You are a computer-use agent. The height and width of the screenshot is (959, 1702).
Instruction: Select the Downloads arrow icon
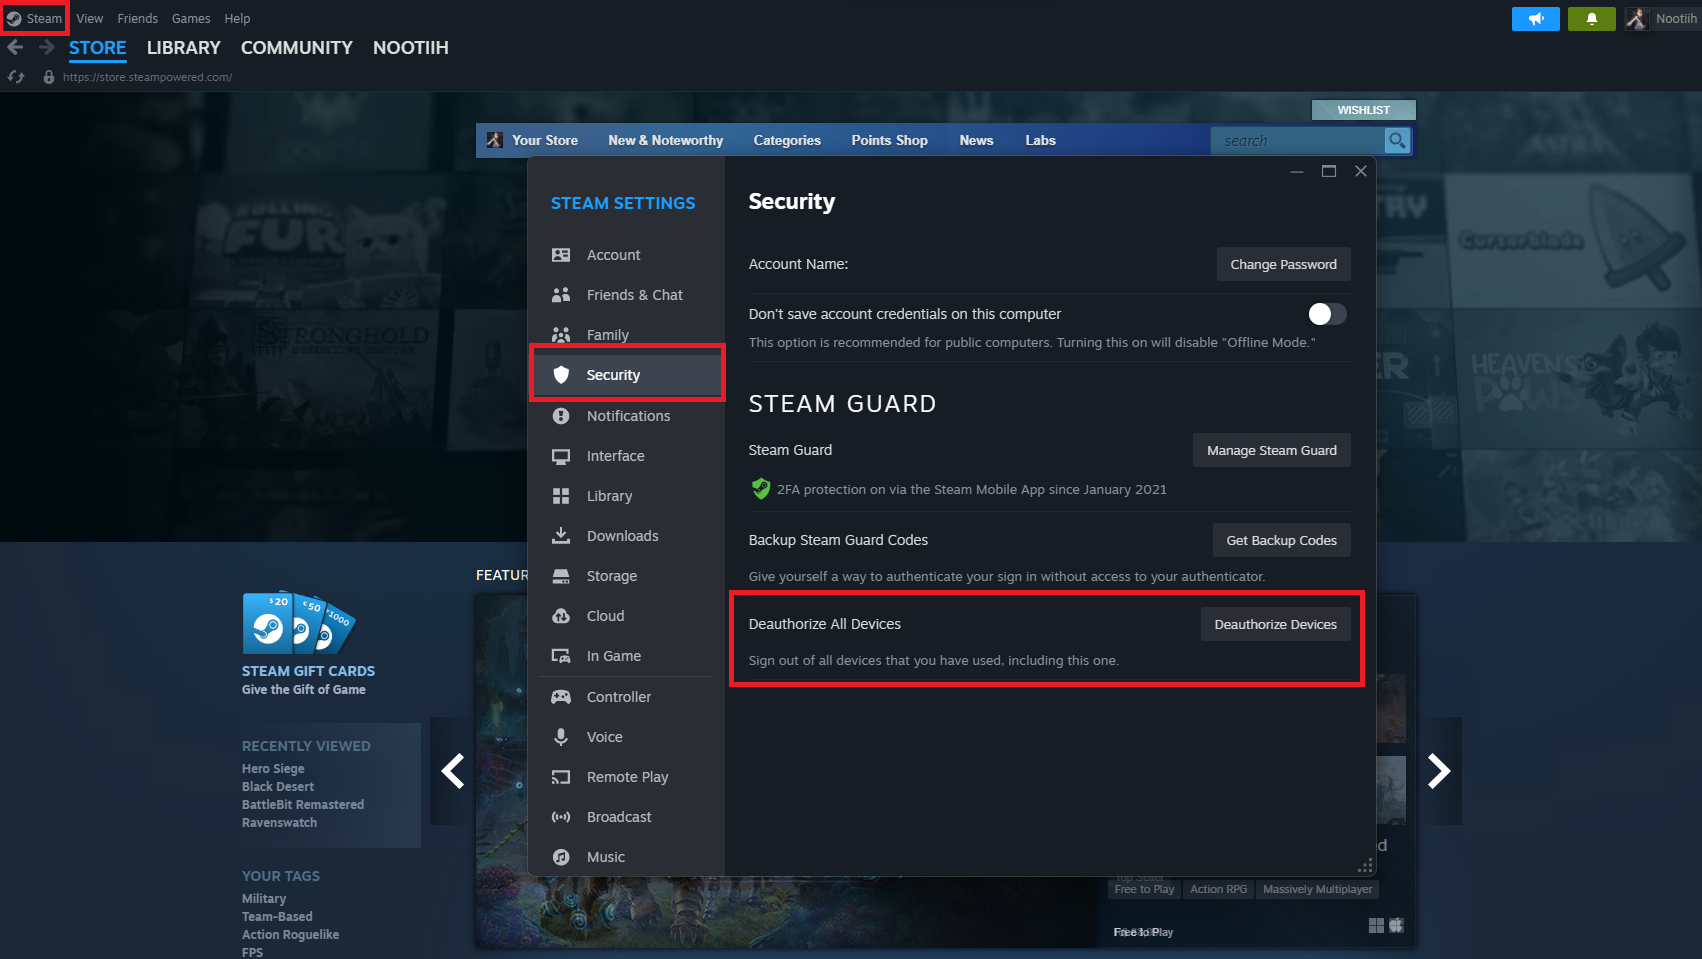pos(561,536)
